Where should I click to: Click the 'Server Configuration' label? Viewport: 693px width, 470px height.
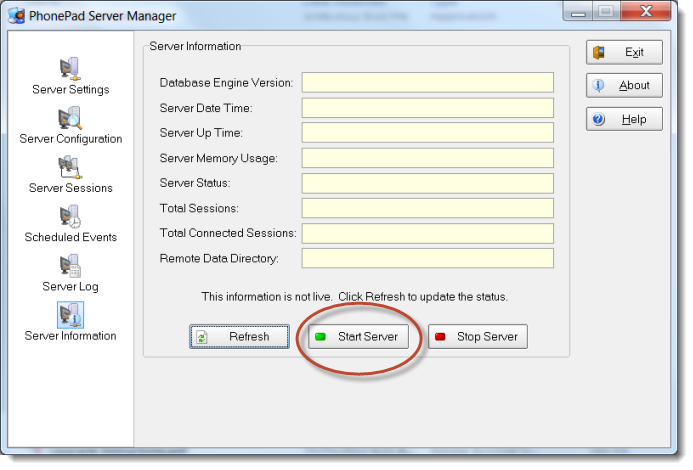coord(71,139)
